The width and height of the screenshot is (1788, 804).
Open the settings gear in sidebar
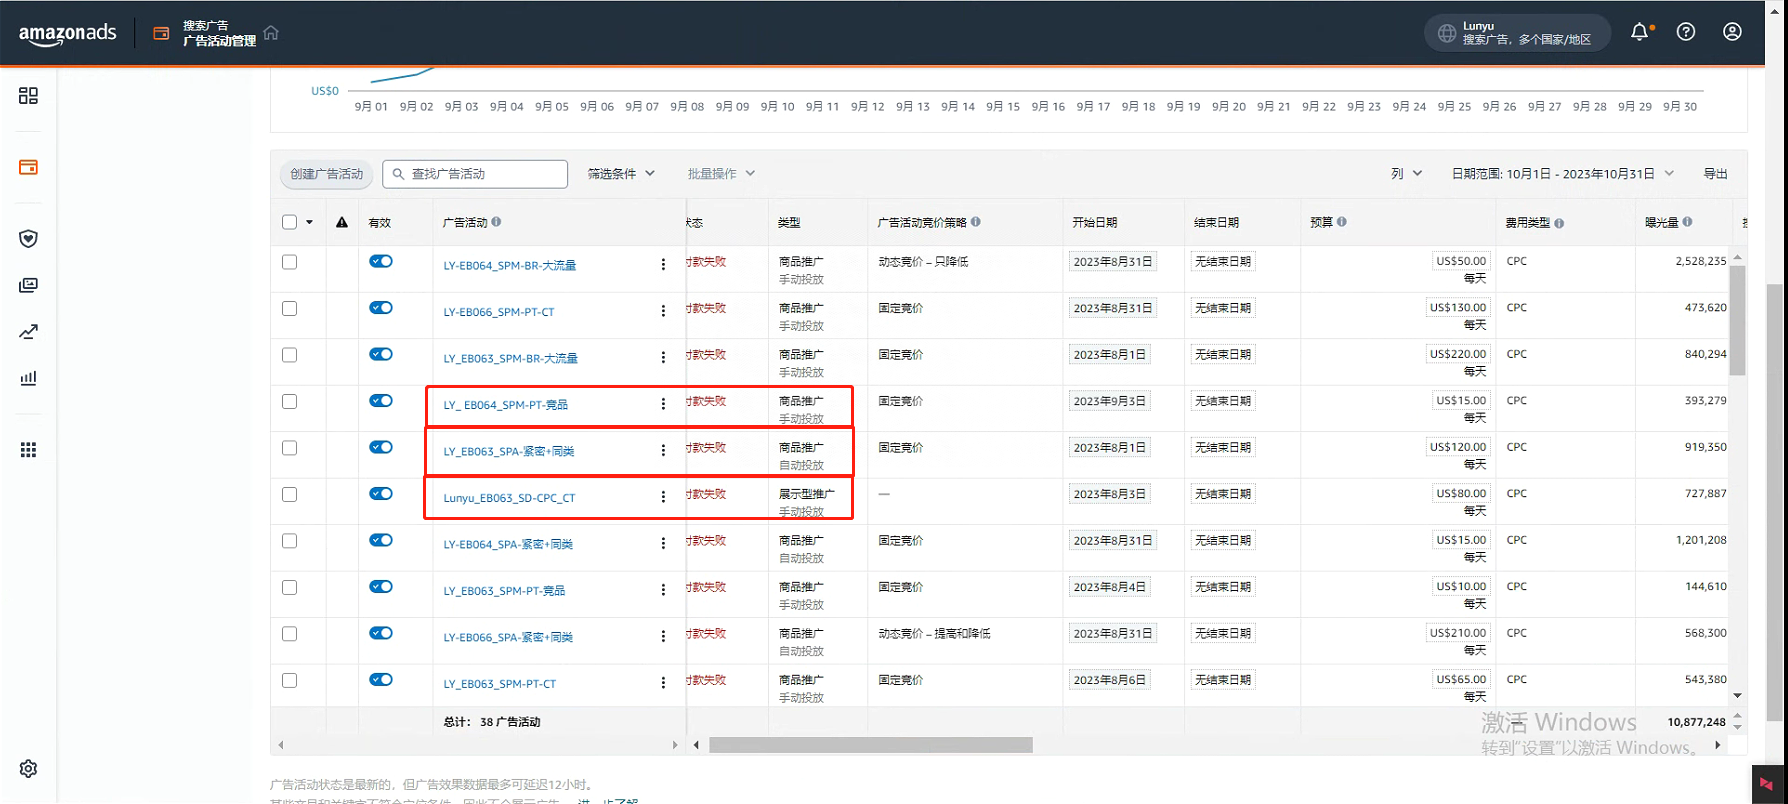click(28, 768)
